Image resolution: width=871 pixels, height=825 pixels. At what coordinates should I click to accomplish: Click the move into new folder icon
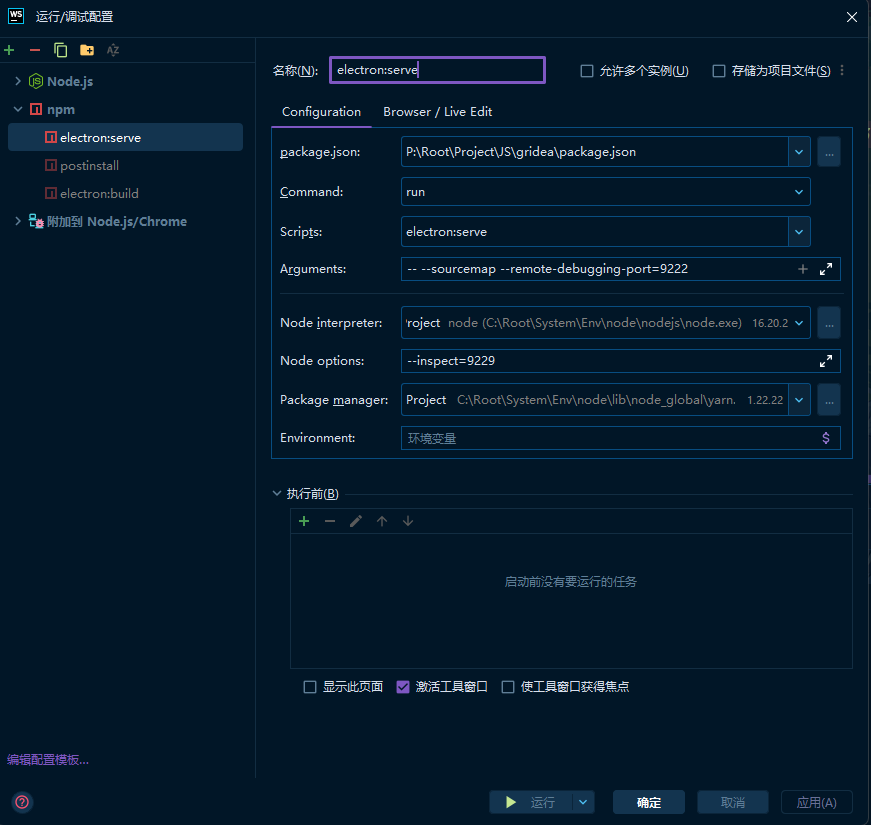87,50
